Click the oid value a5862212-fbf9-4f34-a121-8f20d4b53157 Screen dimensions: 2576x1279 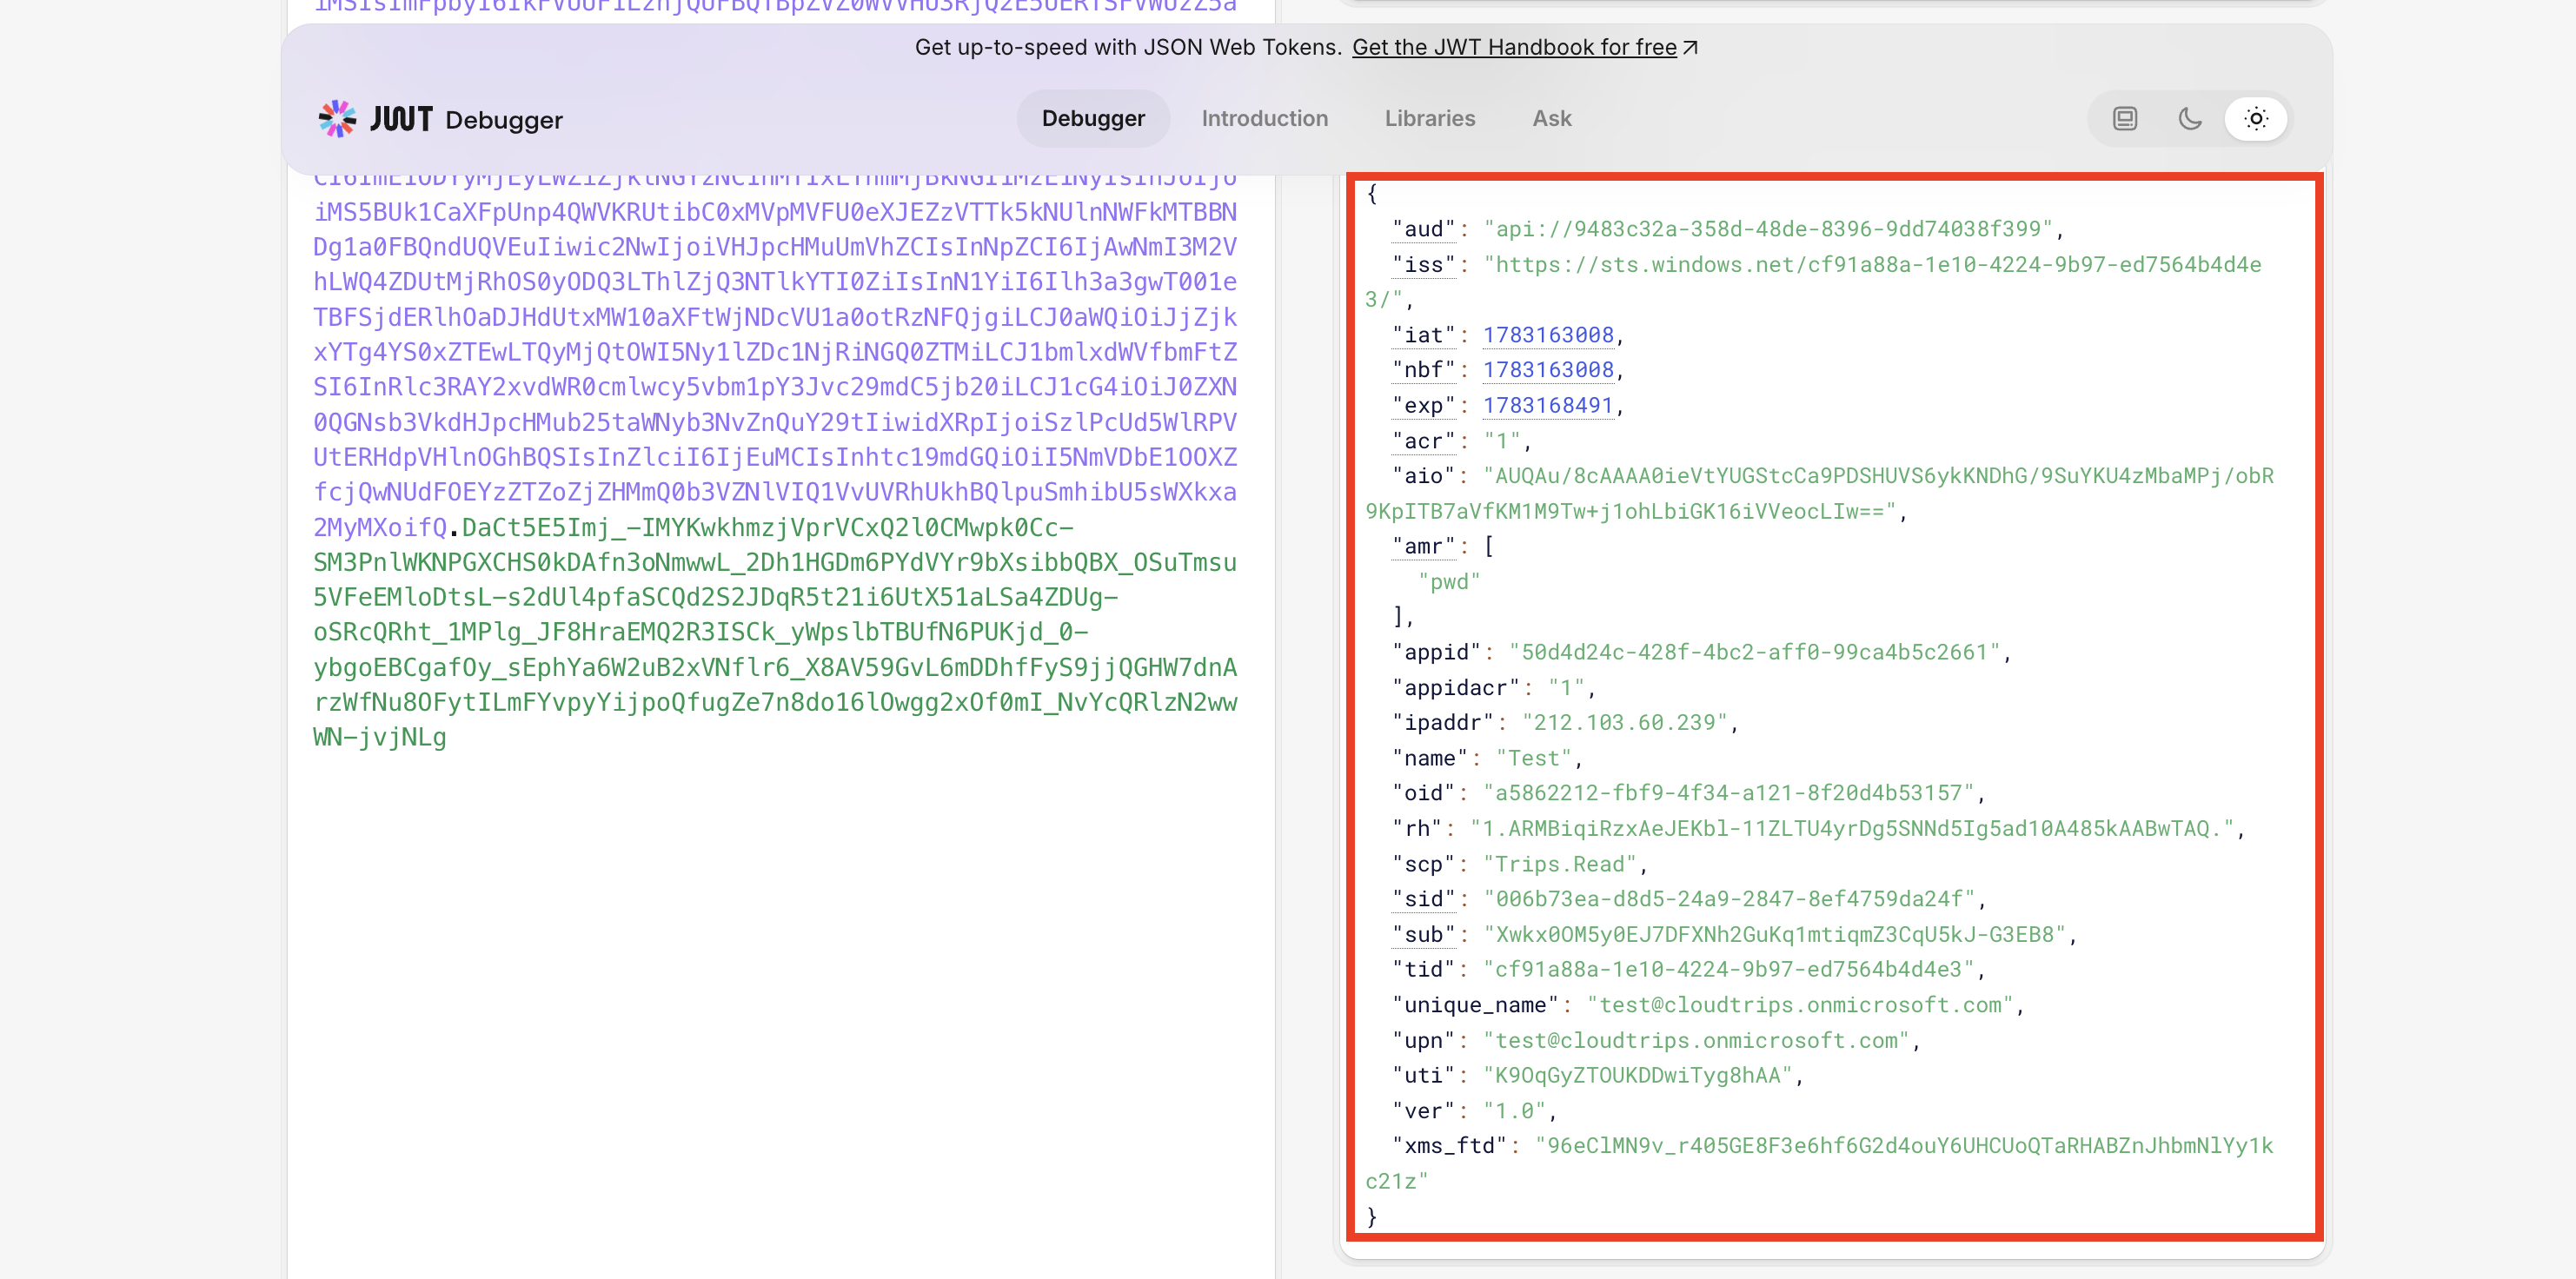pyautogui.click(x=1729, y=793)
